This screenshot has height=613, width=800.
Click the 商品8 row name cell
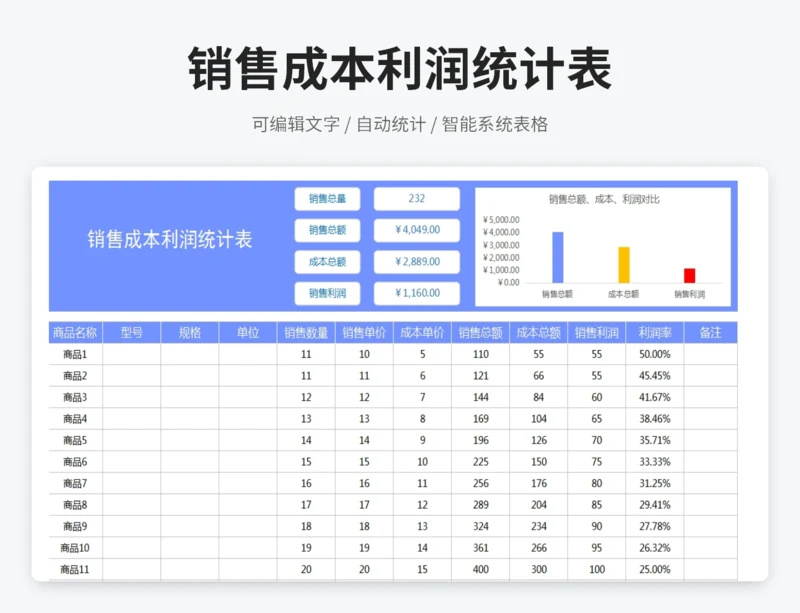tap(76, 505)
